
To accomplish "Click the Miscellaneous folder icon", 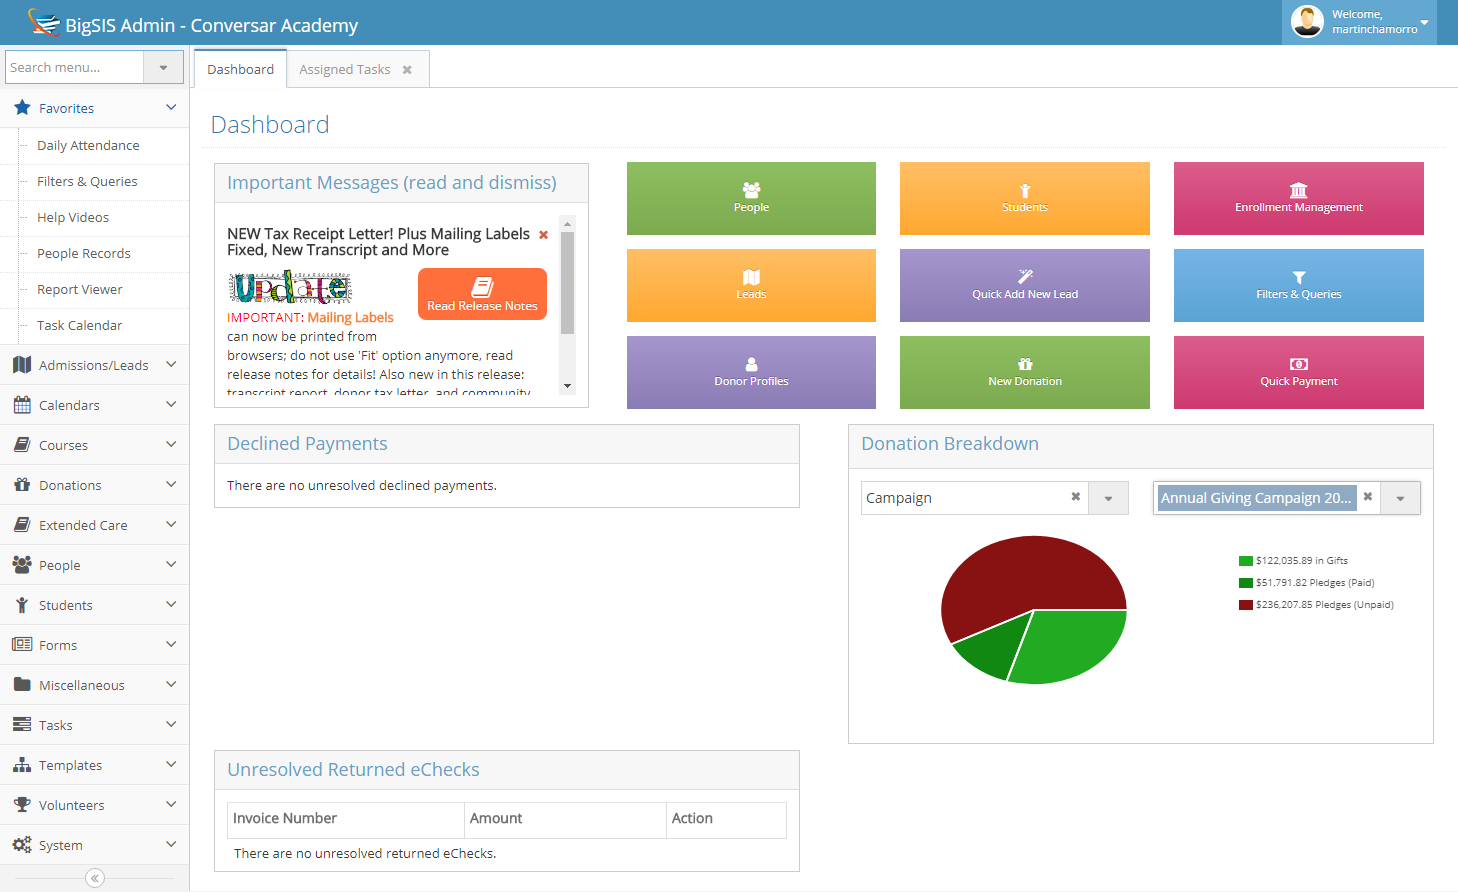I will 22,685.
